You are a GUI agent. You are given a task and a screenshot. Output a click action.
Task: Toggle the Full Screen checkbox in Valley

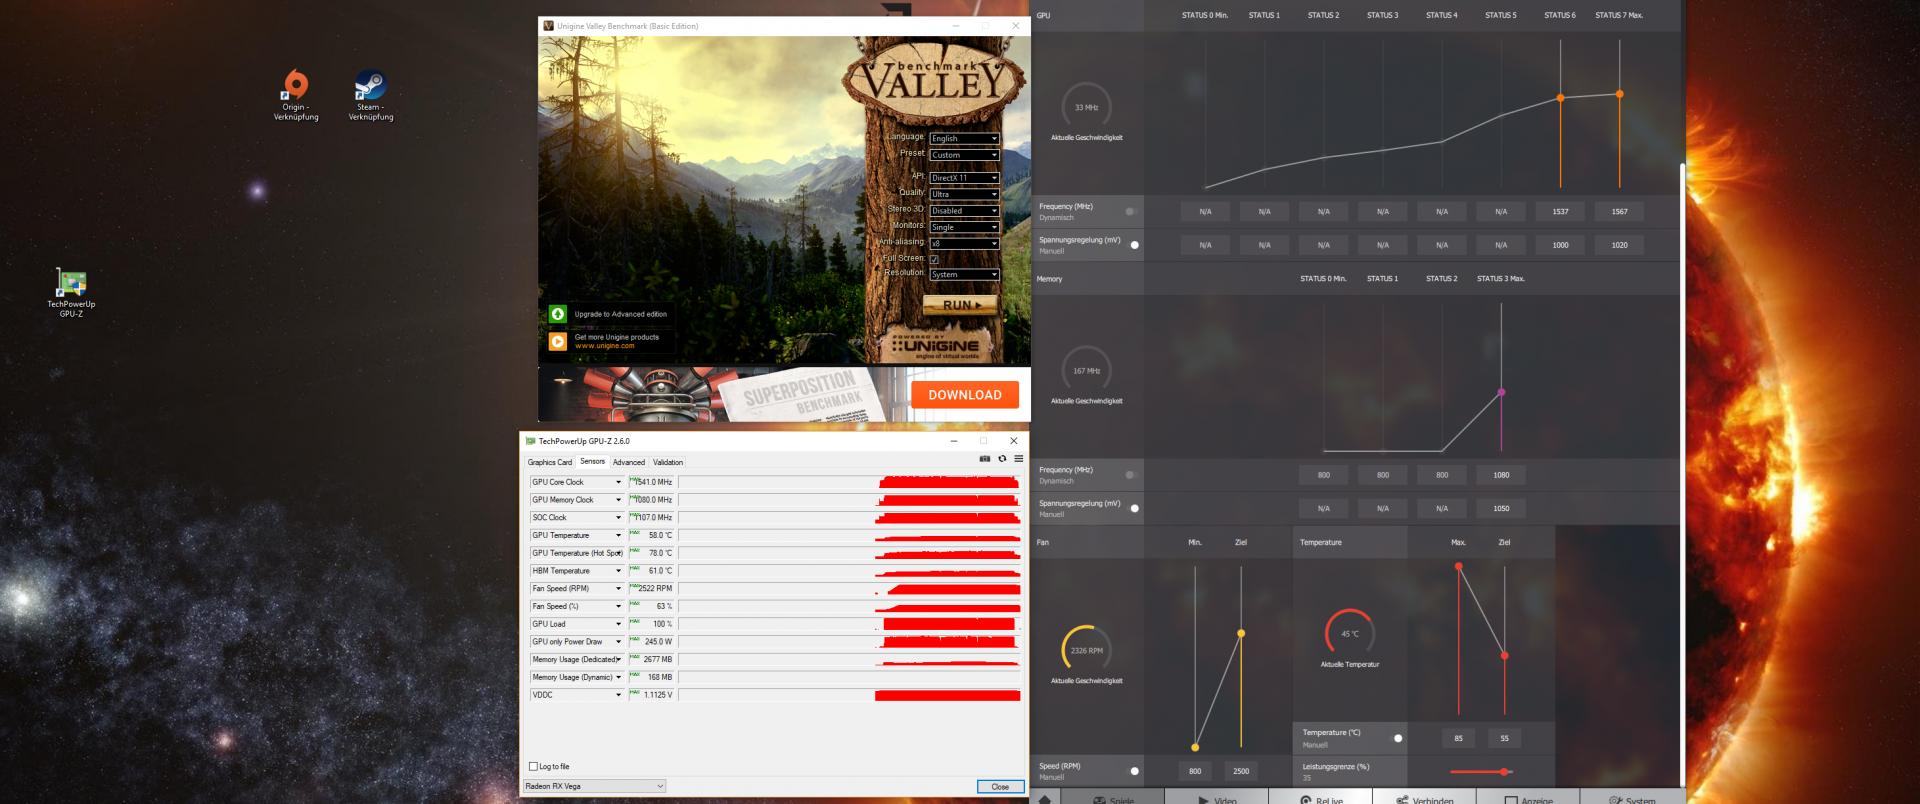tap(934, 259)
